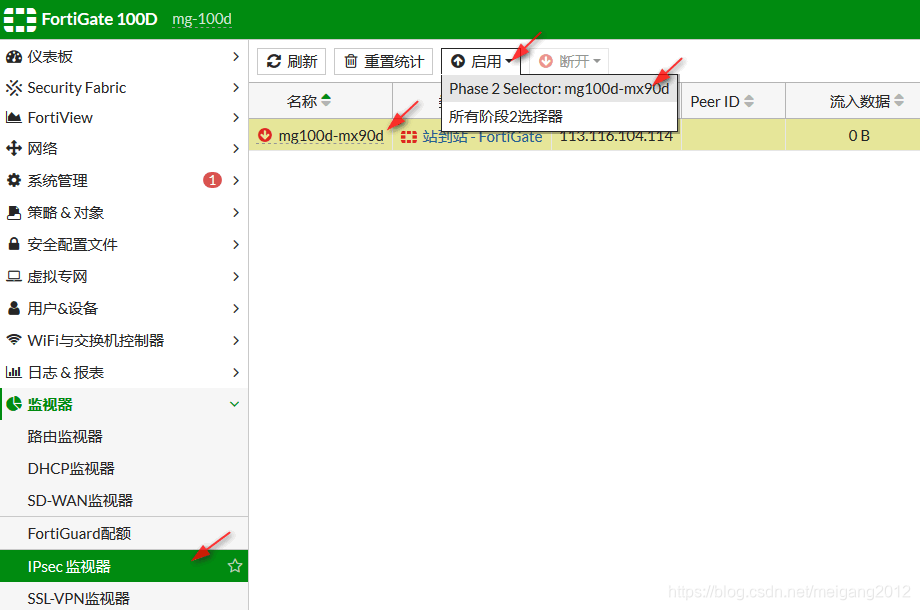Click the red notification badge on 系统管理
The width and height of the screenshot is (920, 610).
point(212,180)
